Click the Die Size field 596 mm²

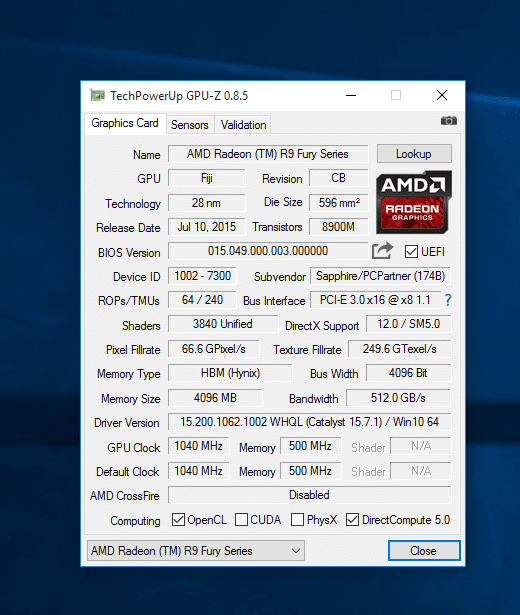pos(338,203)
